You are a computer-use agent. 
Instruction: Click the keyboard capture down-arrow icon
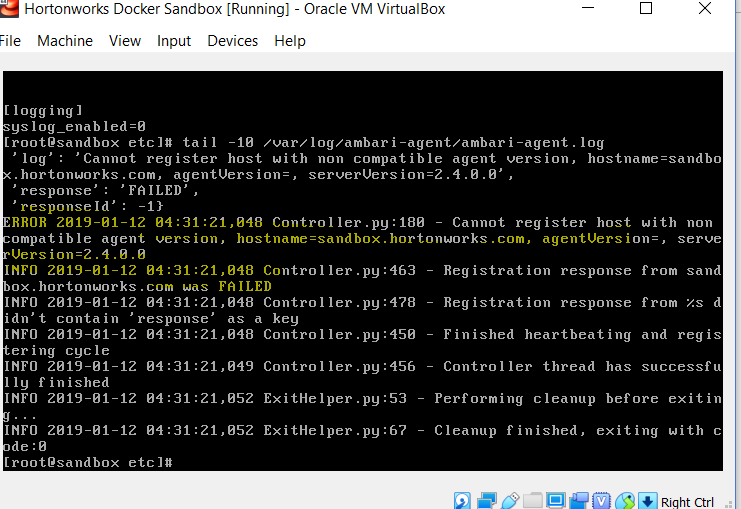click(x=647, y=500)
